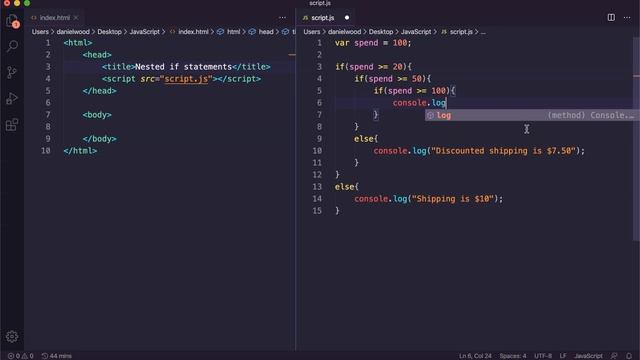Click breadcrumb 'index.html' in left editor
Screen dimensions: 640x360
point(193,31)
